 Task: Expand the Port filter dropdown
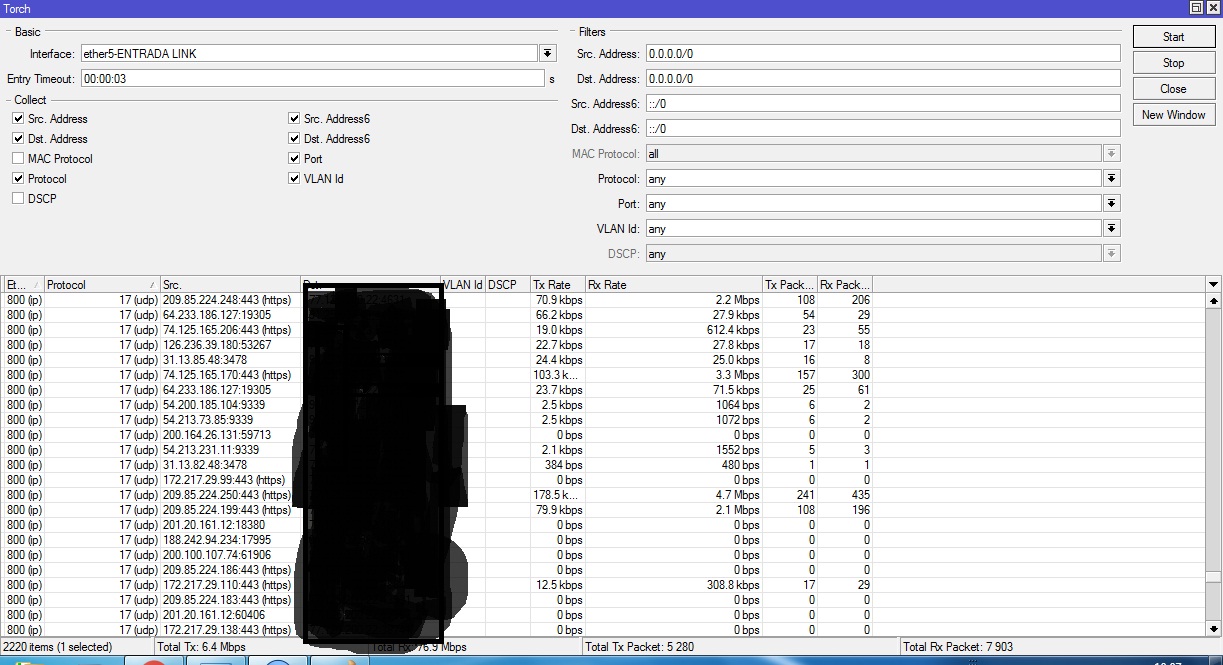[1111, 204]
